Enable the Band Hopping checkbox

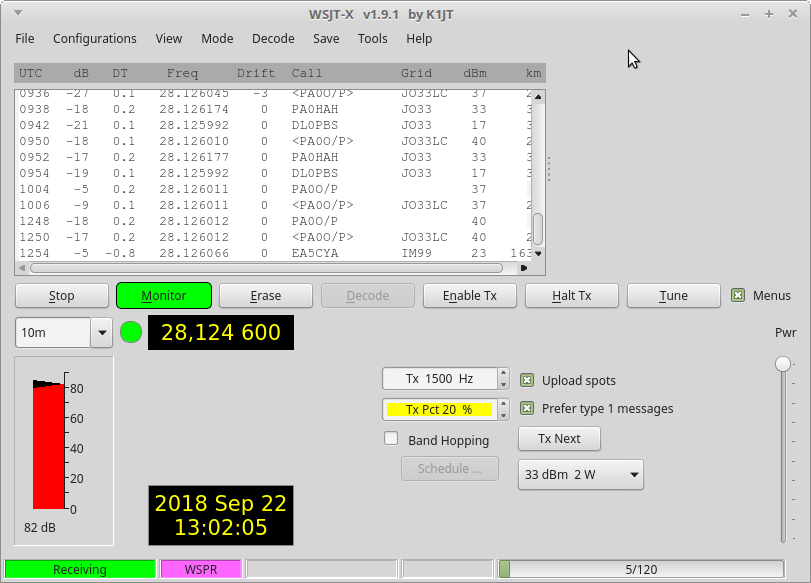pos(391,439)
